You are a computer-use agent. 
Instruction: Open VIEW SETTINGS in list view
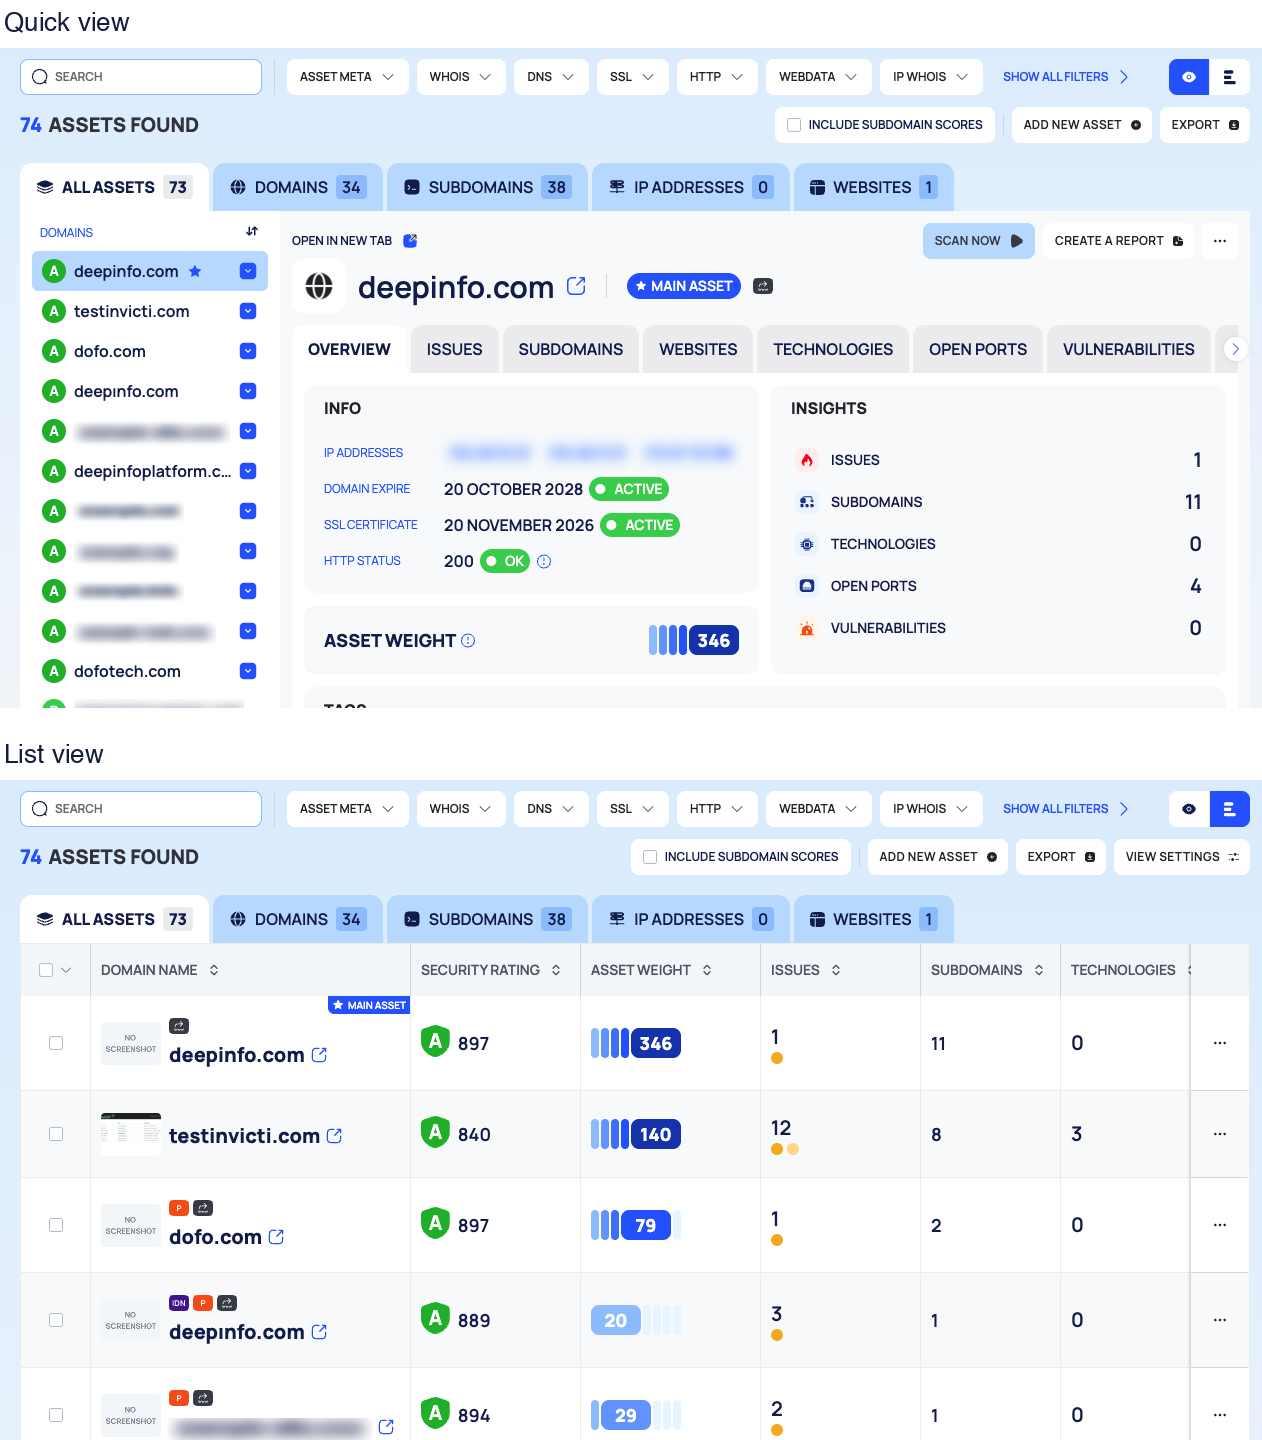coord(1182,857)
